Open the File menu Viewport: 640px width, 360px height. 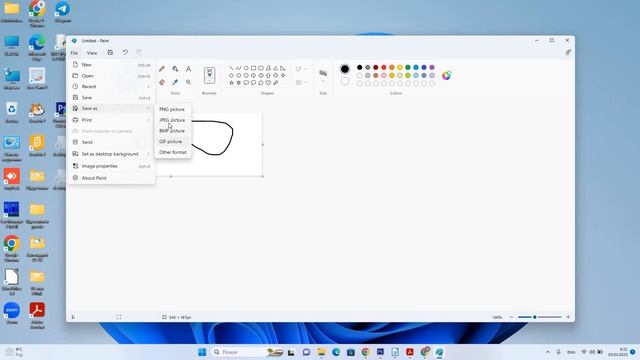74,53
